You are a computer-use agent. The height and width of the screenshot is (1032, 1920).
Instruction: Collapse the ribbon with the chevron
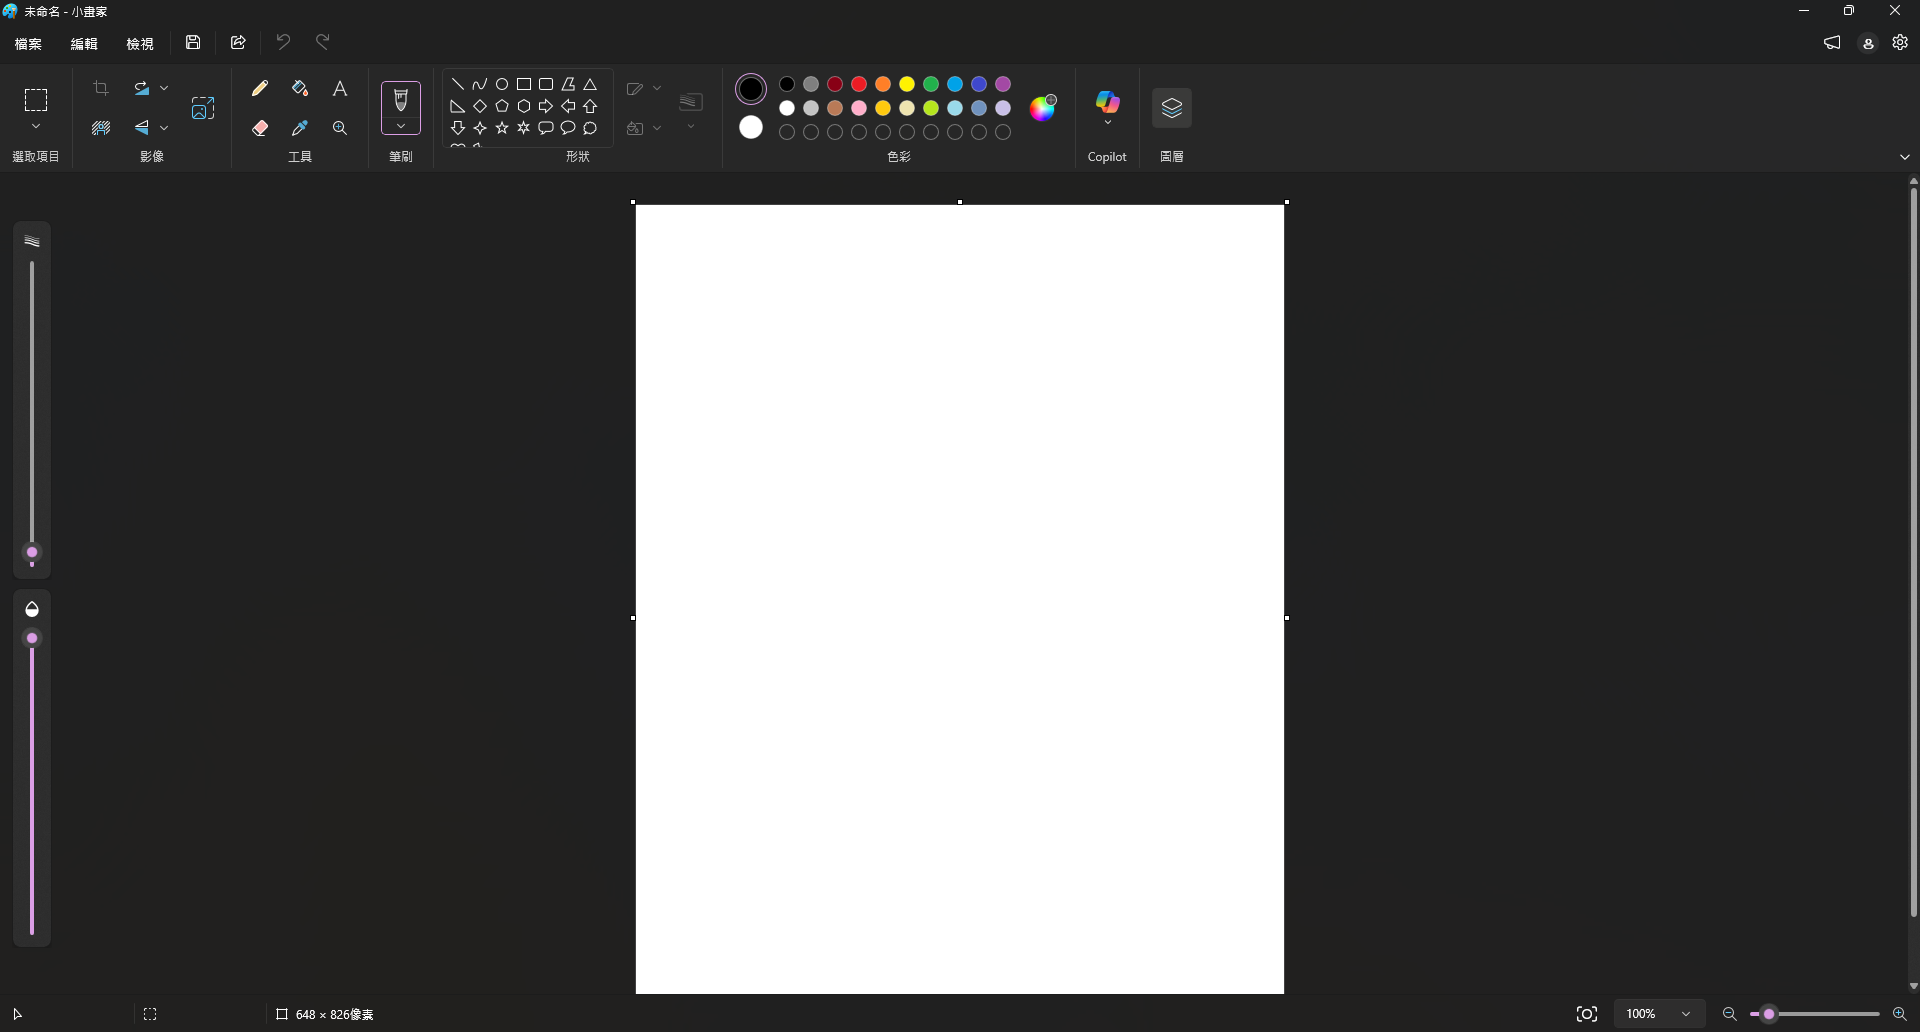point(1904,157)
